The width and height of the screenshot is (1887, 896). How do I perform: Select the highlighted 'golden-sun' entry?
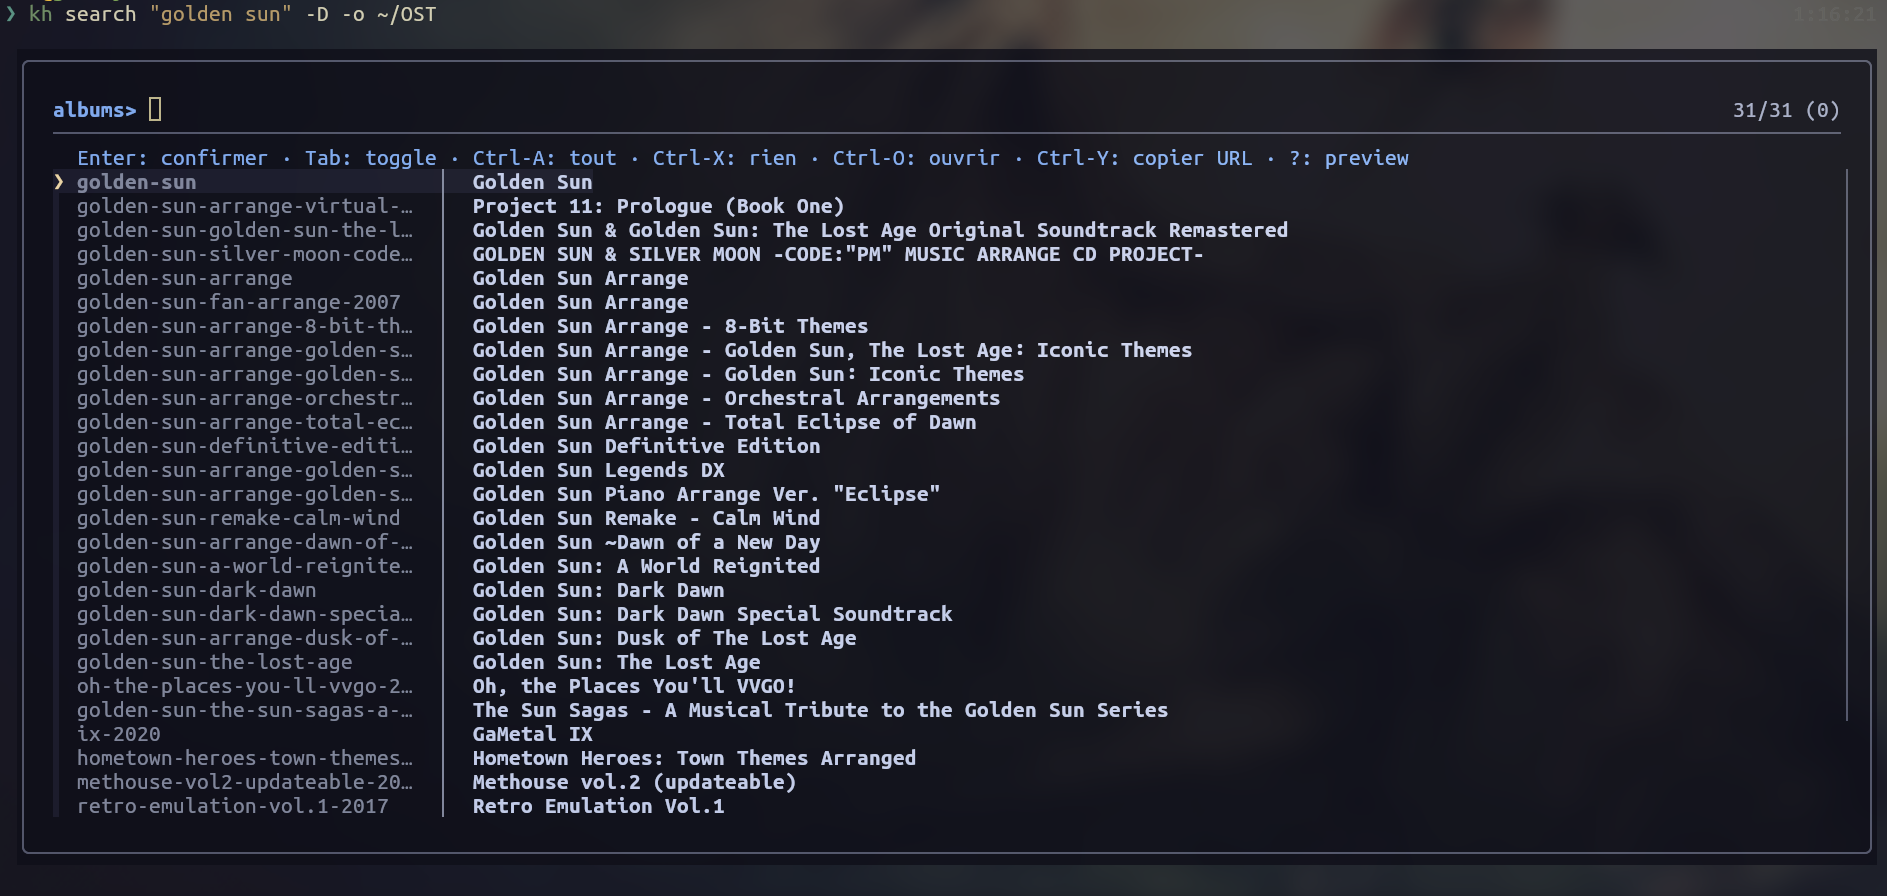click(135, 181)
